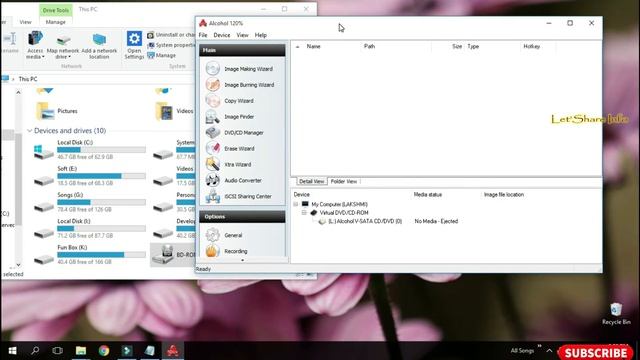This screenshot has width=640, height=360.
Task: Show hidden system tray icons
Action: pos(549,351)
